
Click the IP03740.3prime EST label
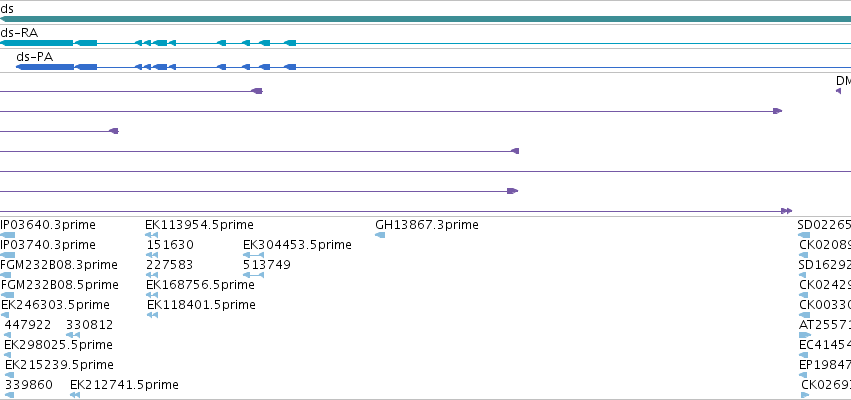[48, 245]
